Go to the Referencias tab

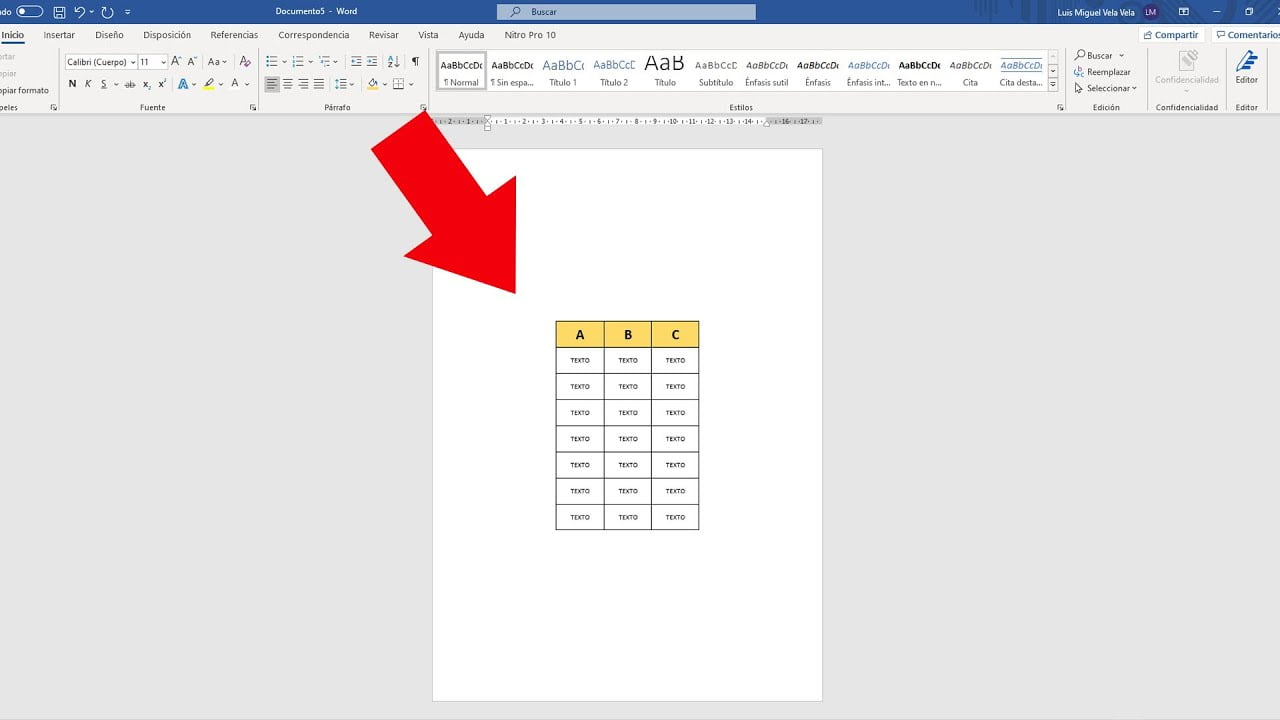(x=234, y=35)
